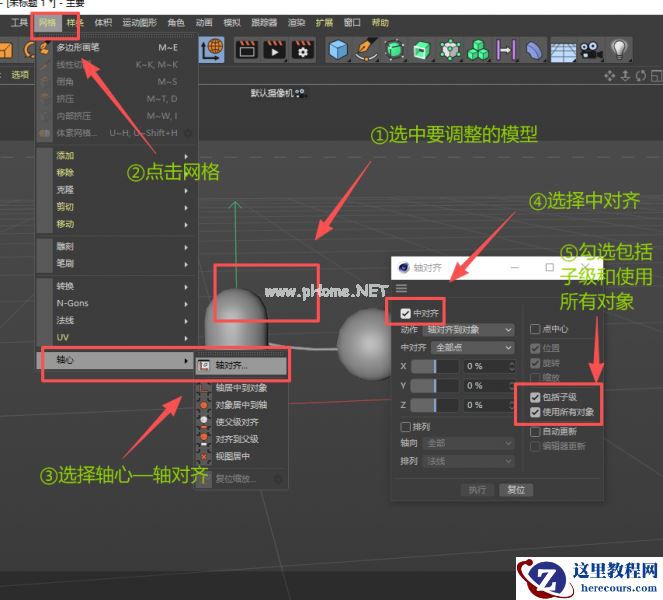Screen dimensions: 663x600
Task: Uncheck the 使用所有对象 checkbox
Action: click(535, 412)
